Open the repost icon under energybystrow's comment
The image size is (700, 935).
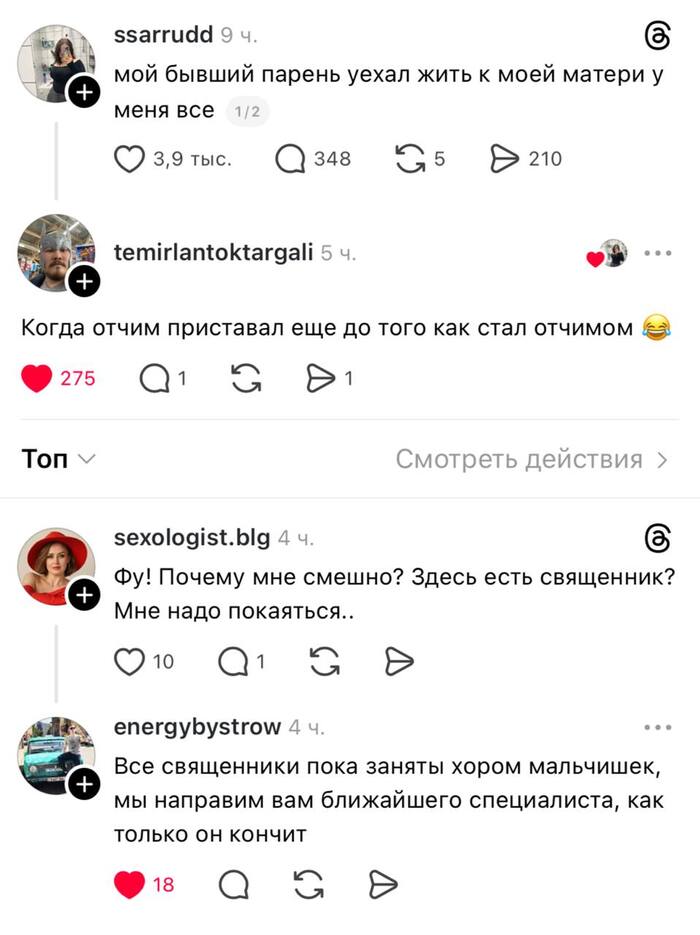pyautogui.click(x=306, y=882)
